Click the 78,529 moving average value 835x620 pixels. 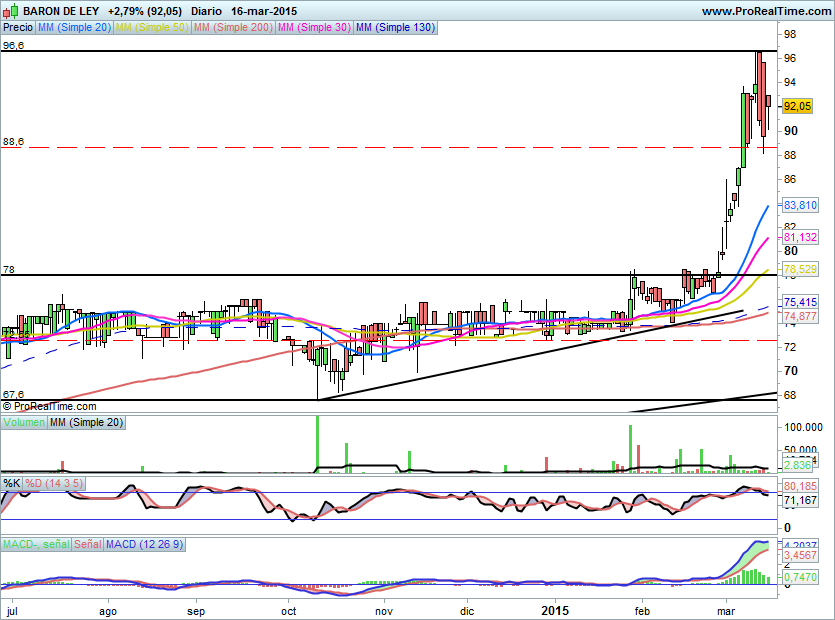800,269
